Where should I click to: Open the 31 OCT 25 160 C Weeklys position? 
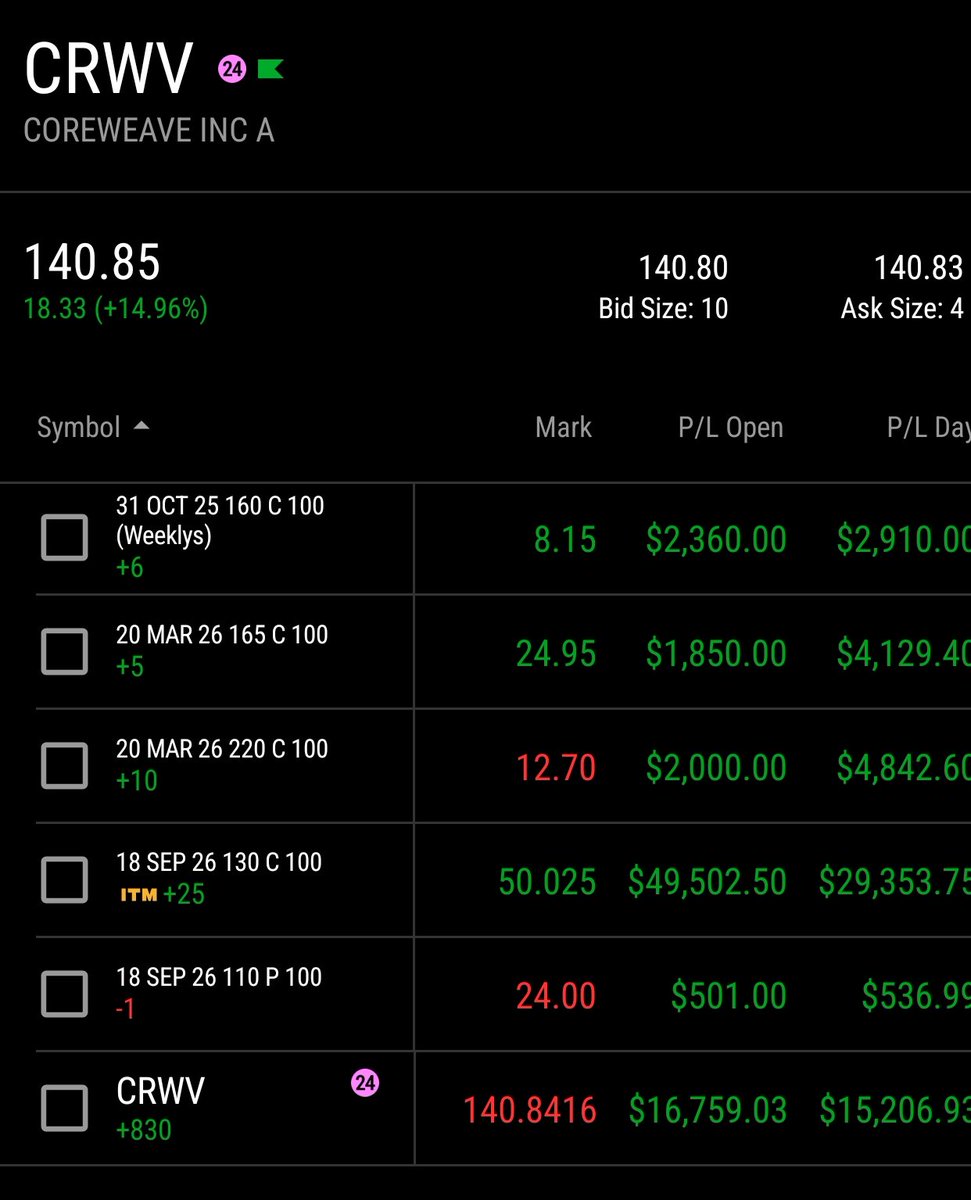[x=220, y=520]
